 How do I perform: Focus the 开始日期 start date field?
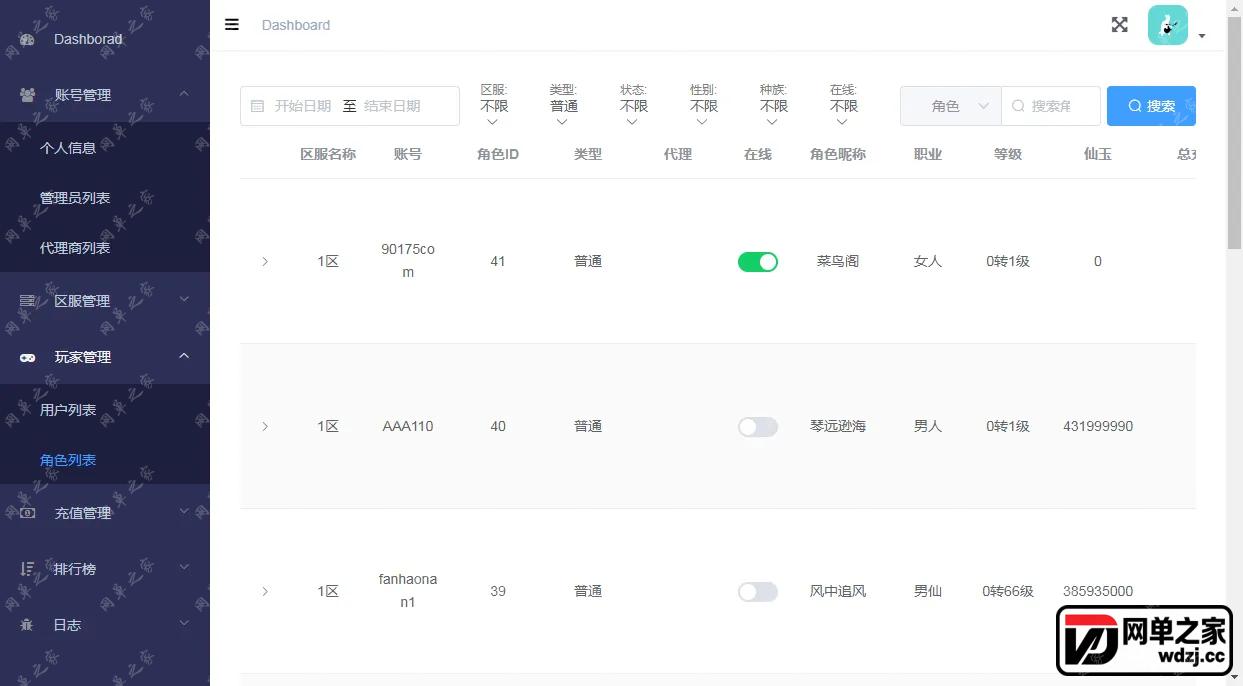coord(303,106)
